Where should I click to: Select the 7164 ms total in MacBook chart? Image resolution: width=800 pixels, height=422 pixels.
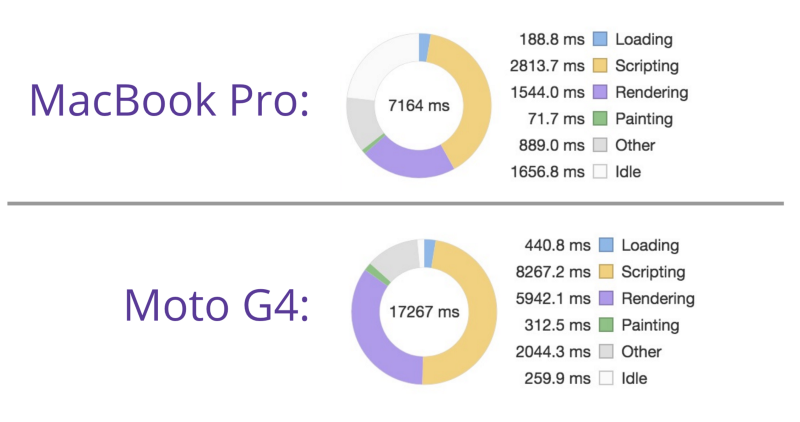(x=419, y=106)
